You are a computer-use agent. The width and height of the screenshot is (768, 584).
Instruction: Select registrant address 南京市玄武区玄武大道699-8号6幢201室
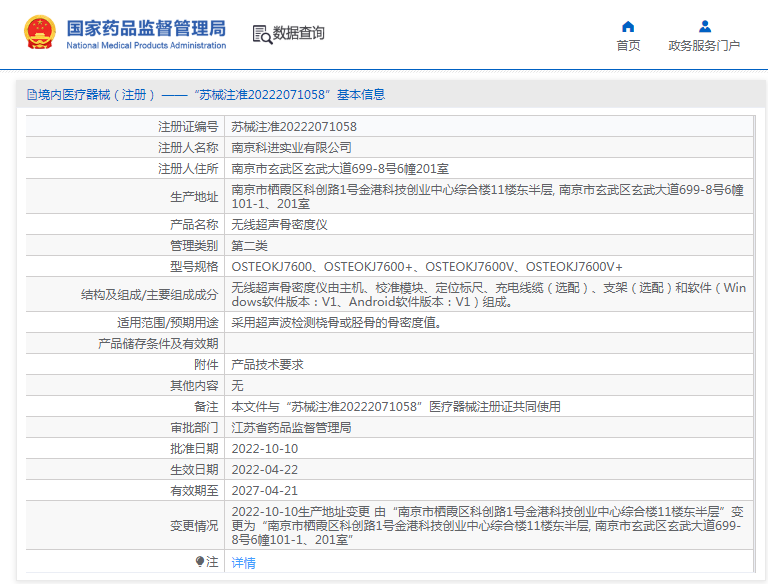[340, 169]
